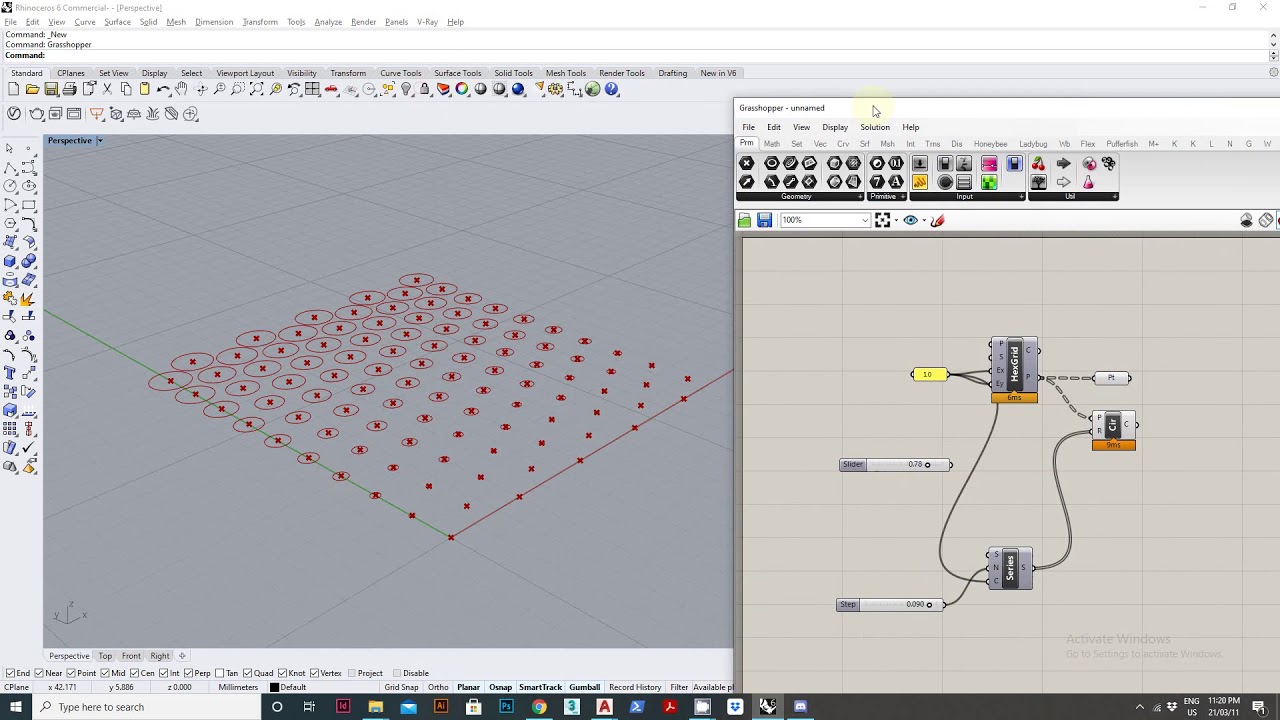Viewport: 1280px width, 720px height.
Task: Check the Disable osnap checkbox
Action: (x=397, y=673)
